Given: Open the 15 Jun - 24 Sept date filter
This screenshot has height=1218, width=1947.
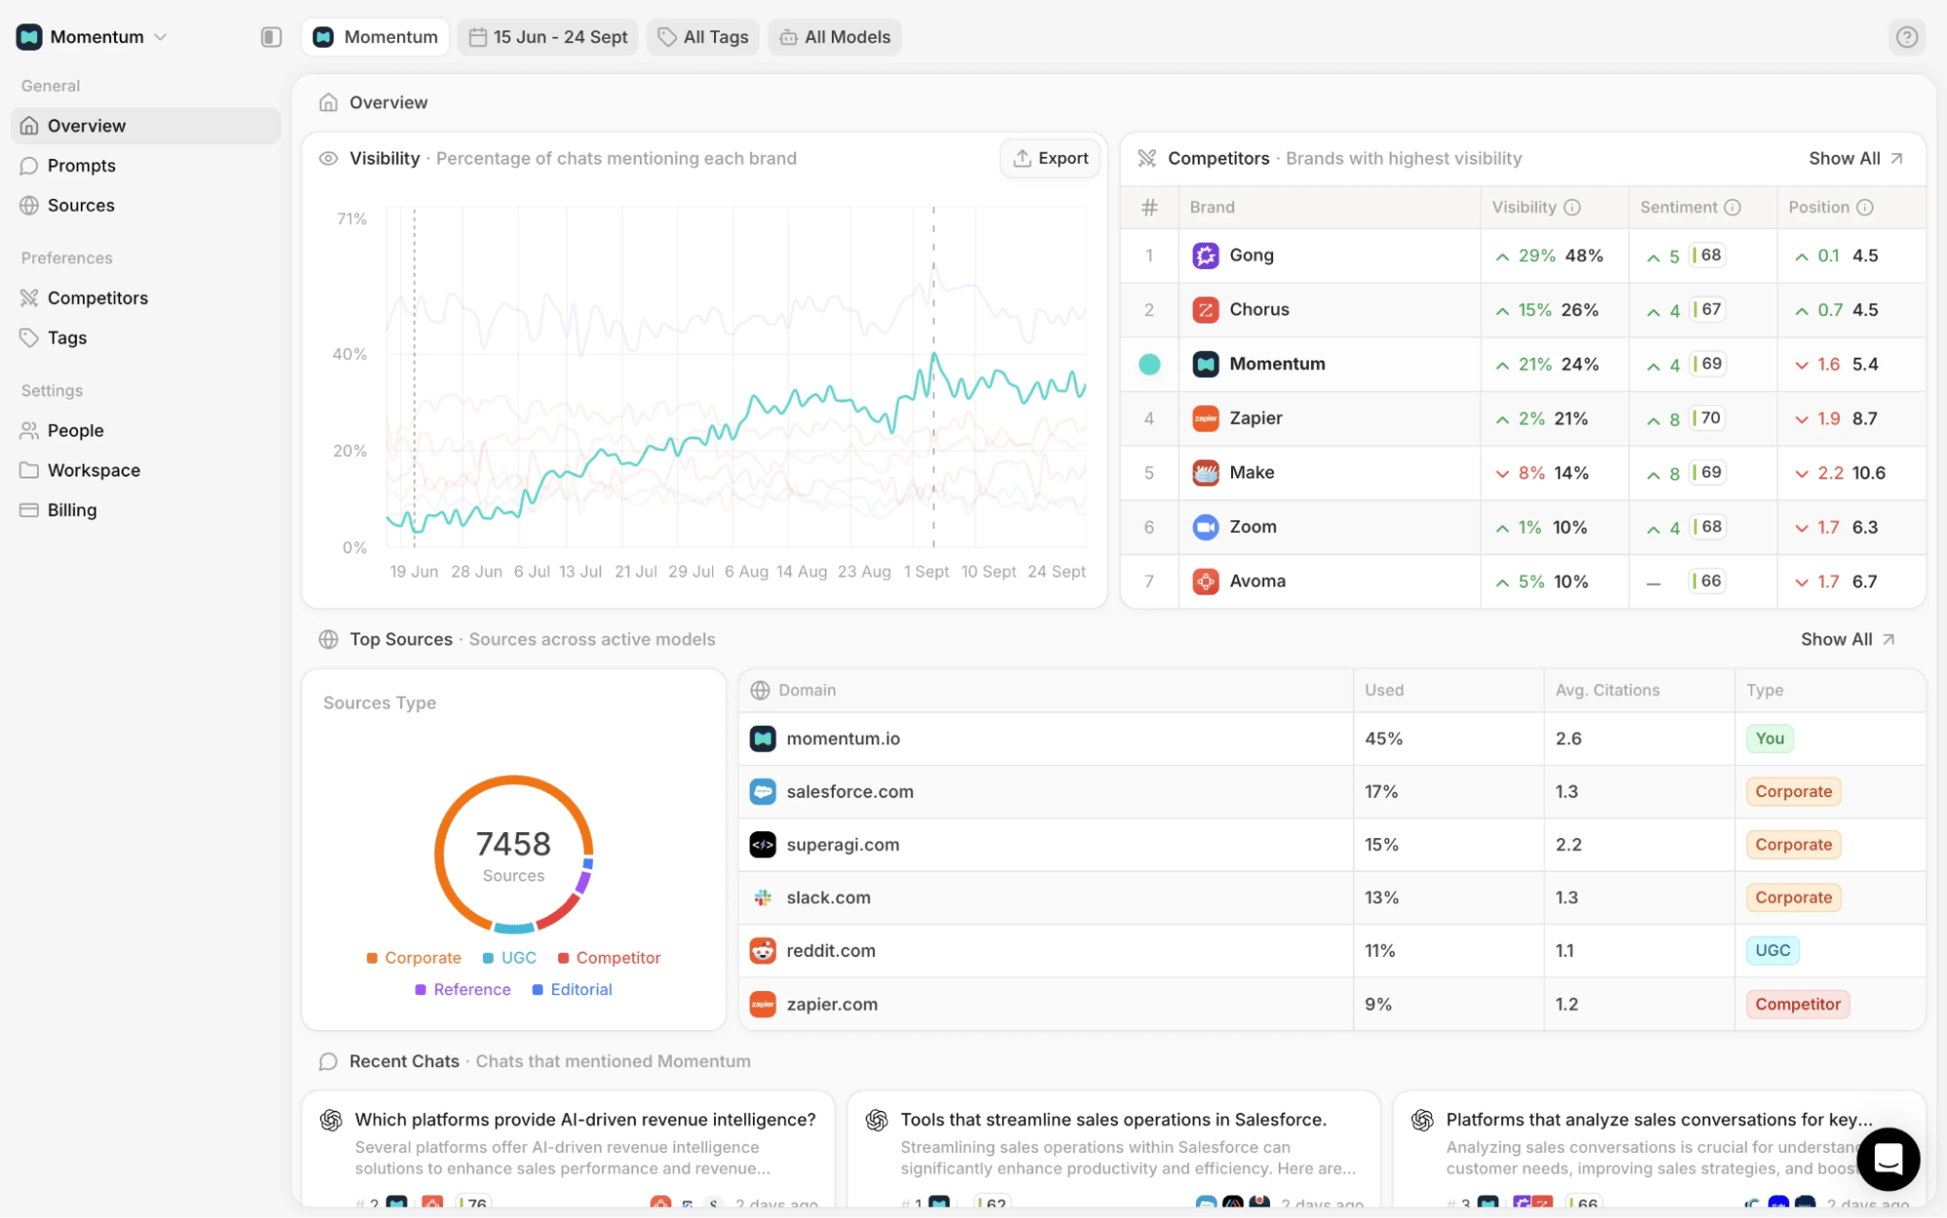Looking at the screenshot, I should [x=548, y=37].
